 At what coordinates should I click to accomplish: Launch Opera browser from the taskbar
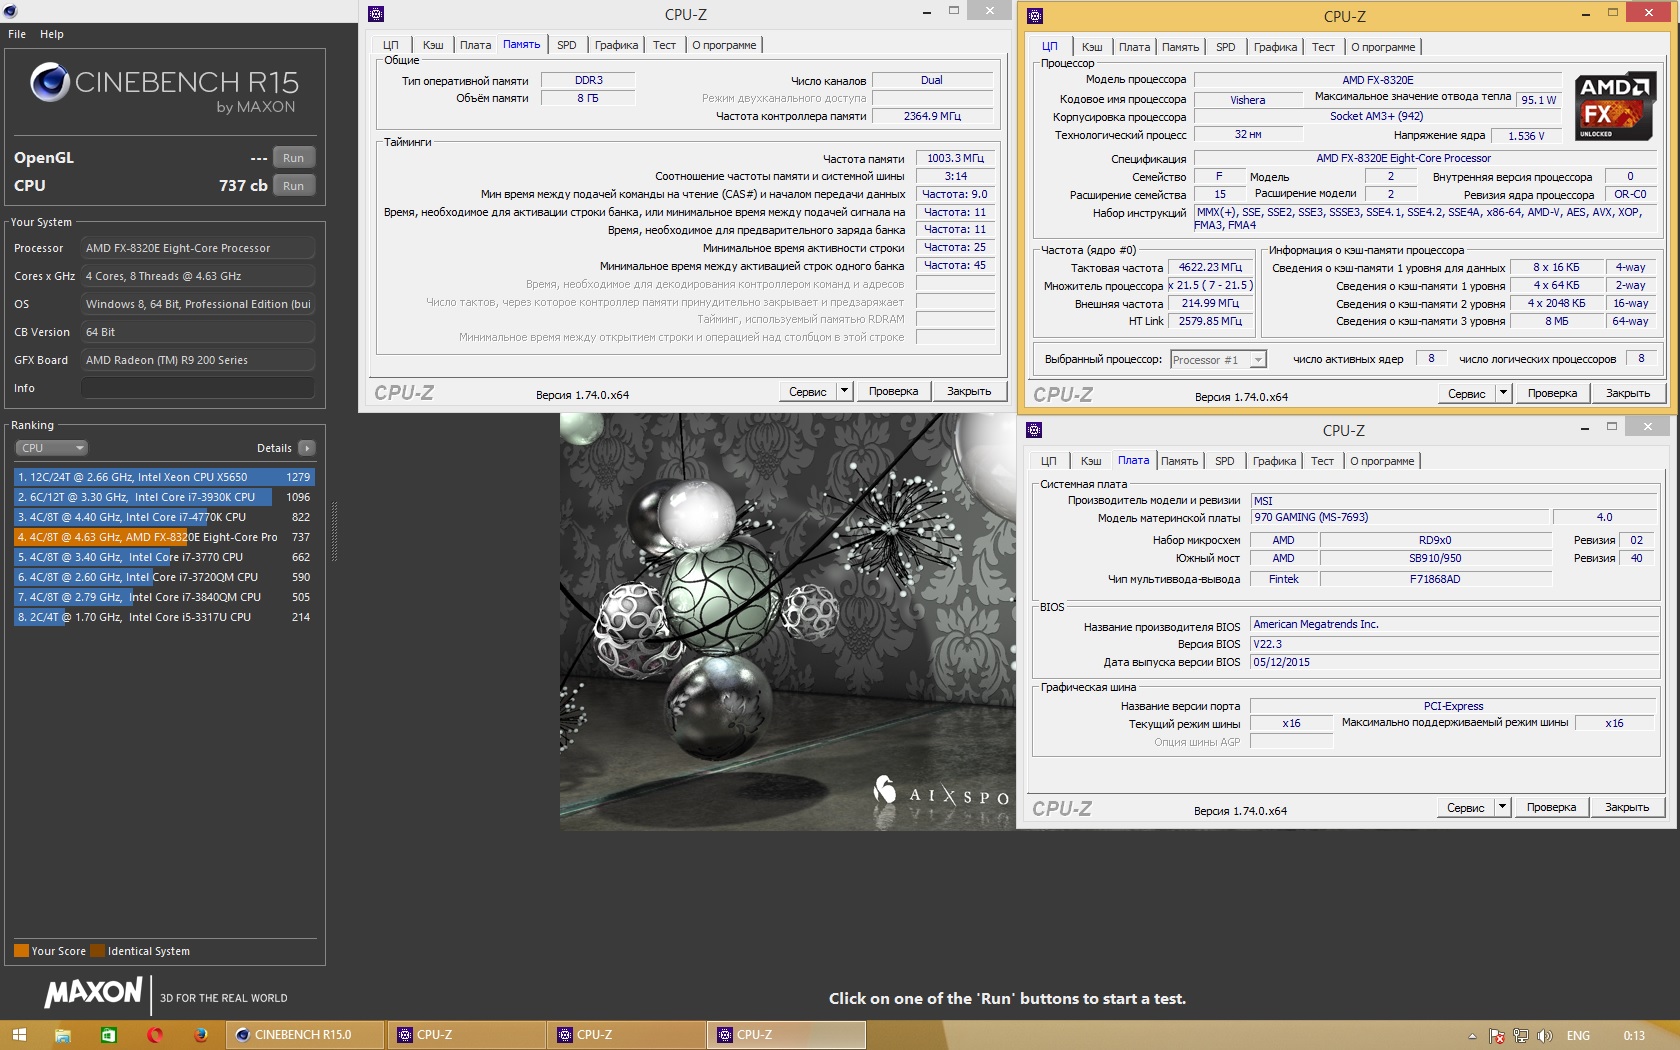point(155,1035)
